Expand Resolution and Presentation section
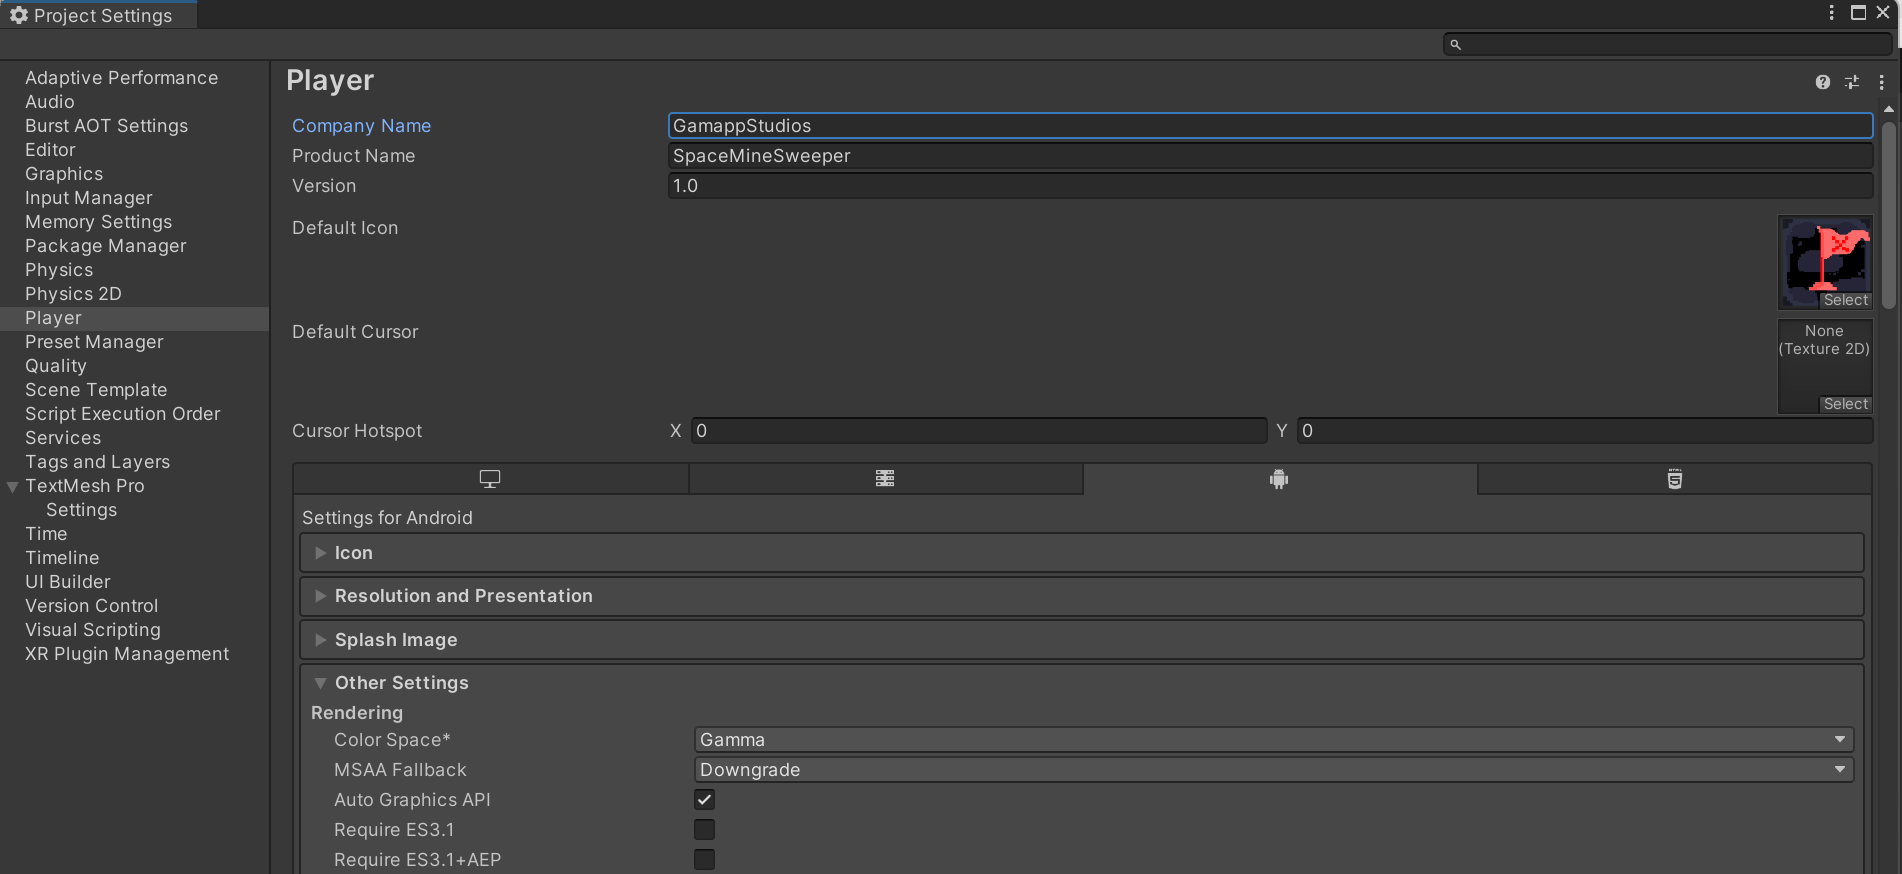 [x=1082, y=596]
